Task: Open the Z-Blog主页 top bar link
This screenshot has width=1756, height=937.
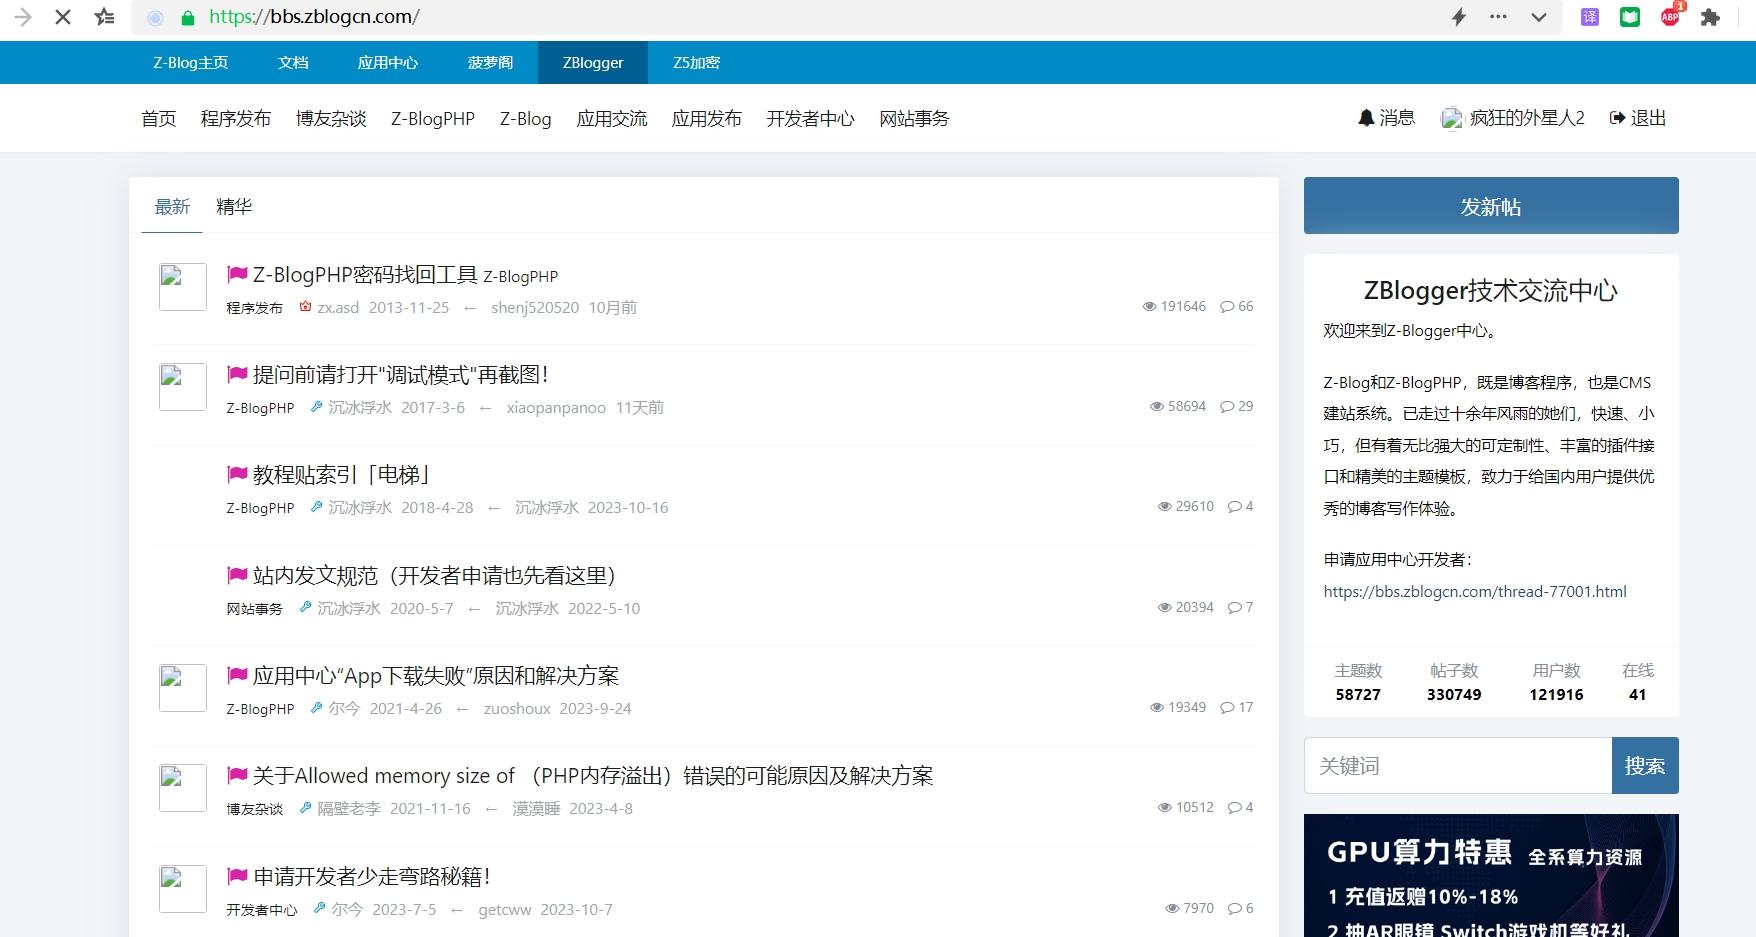Action: coord(190,63)
